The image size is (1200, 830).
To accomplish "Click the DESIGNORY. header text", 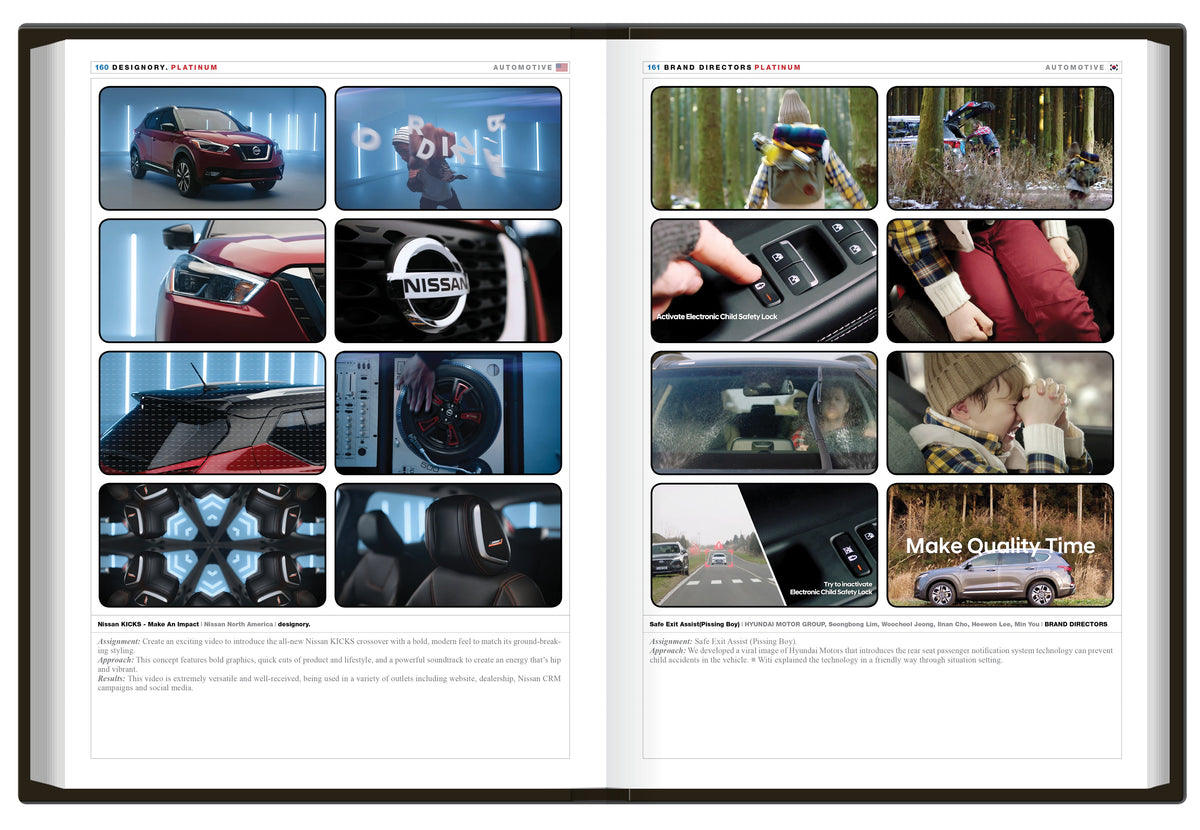I will tap(139, 68).
